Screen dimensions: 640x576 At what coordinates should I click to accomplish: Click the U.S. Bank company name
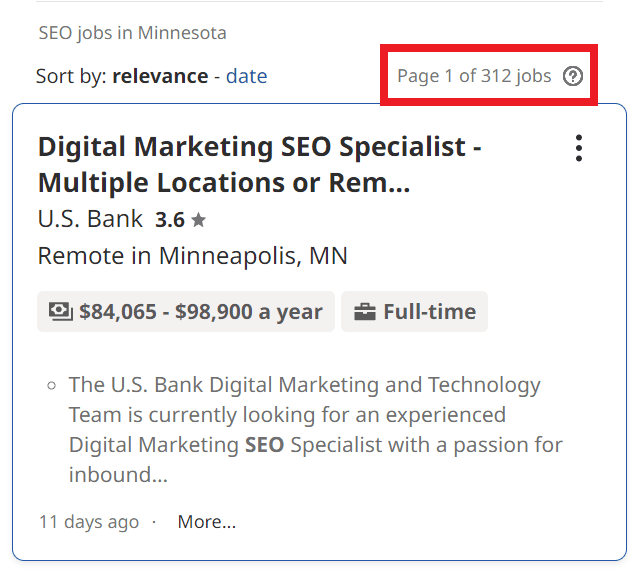coord(90,219)
